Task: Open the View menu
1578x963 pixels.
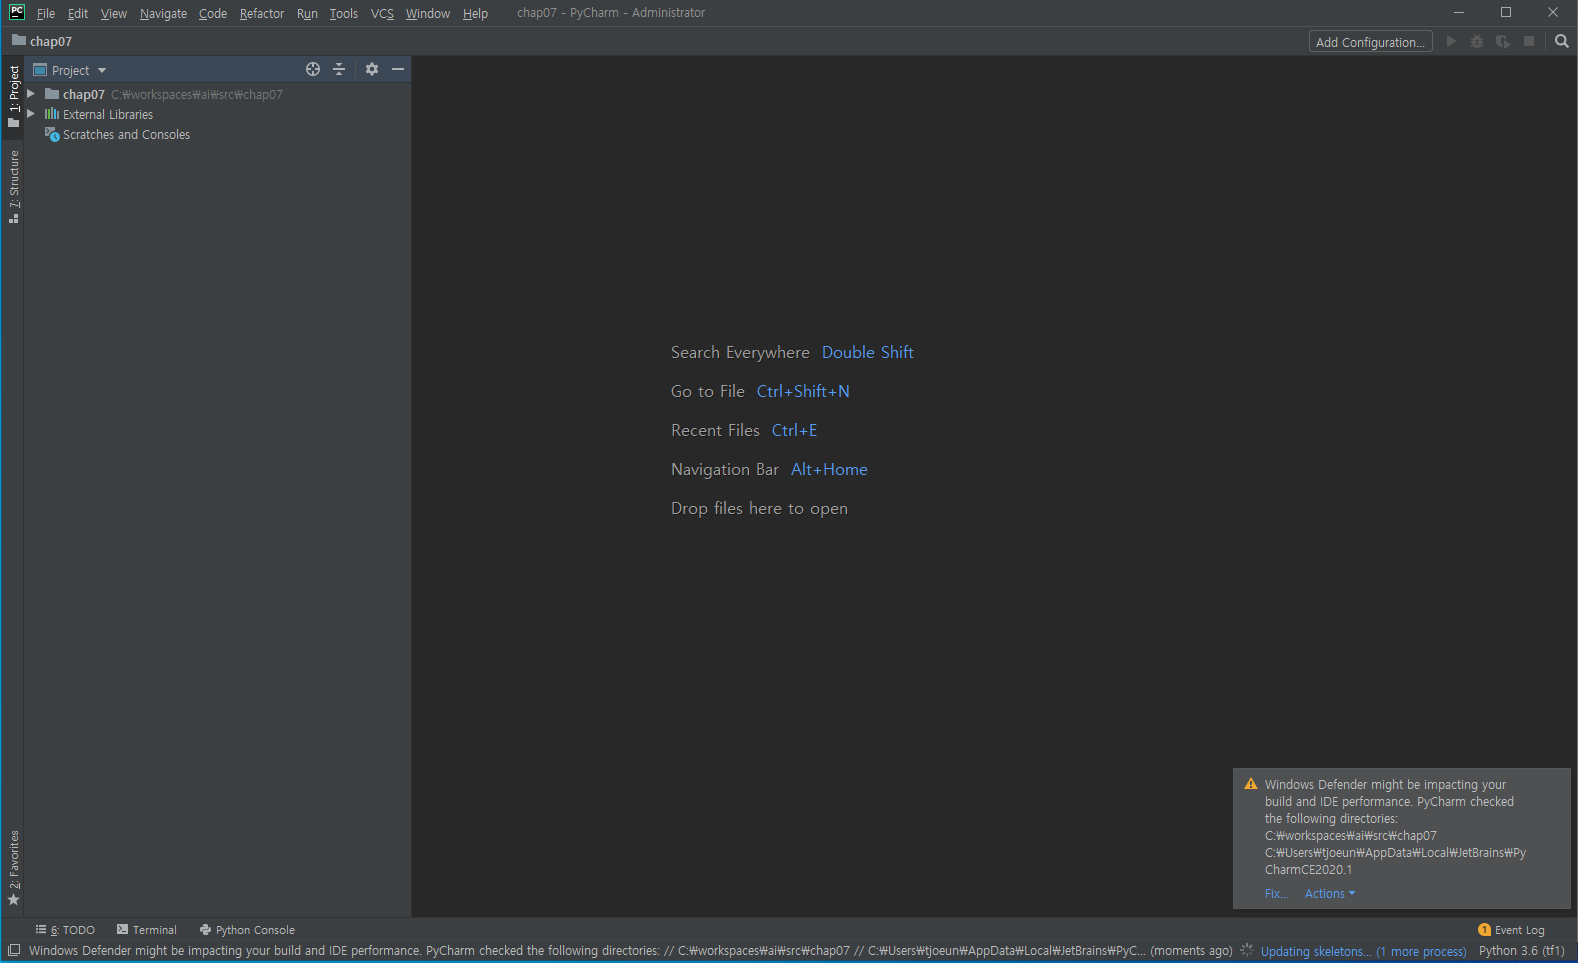Action: tap(114, 13)
